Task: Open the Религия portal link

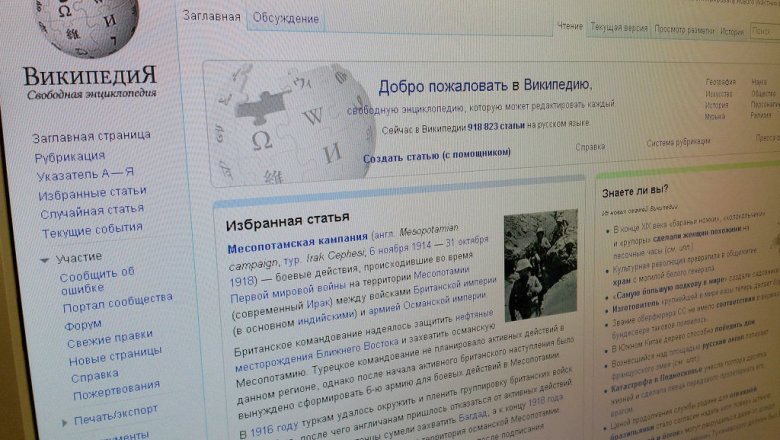Action: [761, 115]
